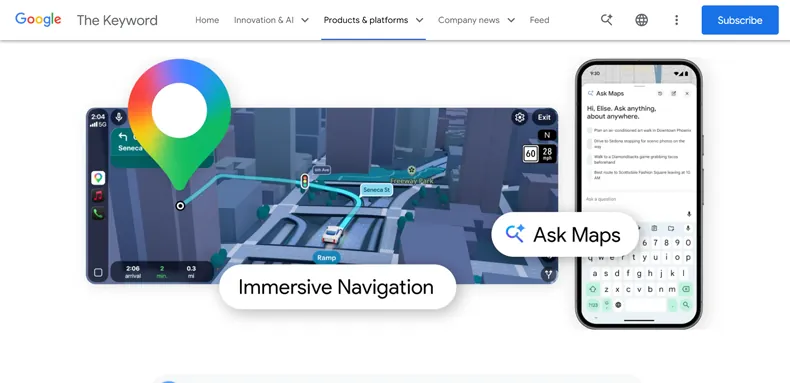Tap the N compass indicator
The width and height of the screenshot is (790, 383).
(547, 135)
